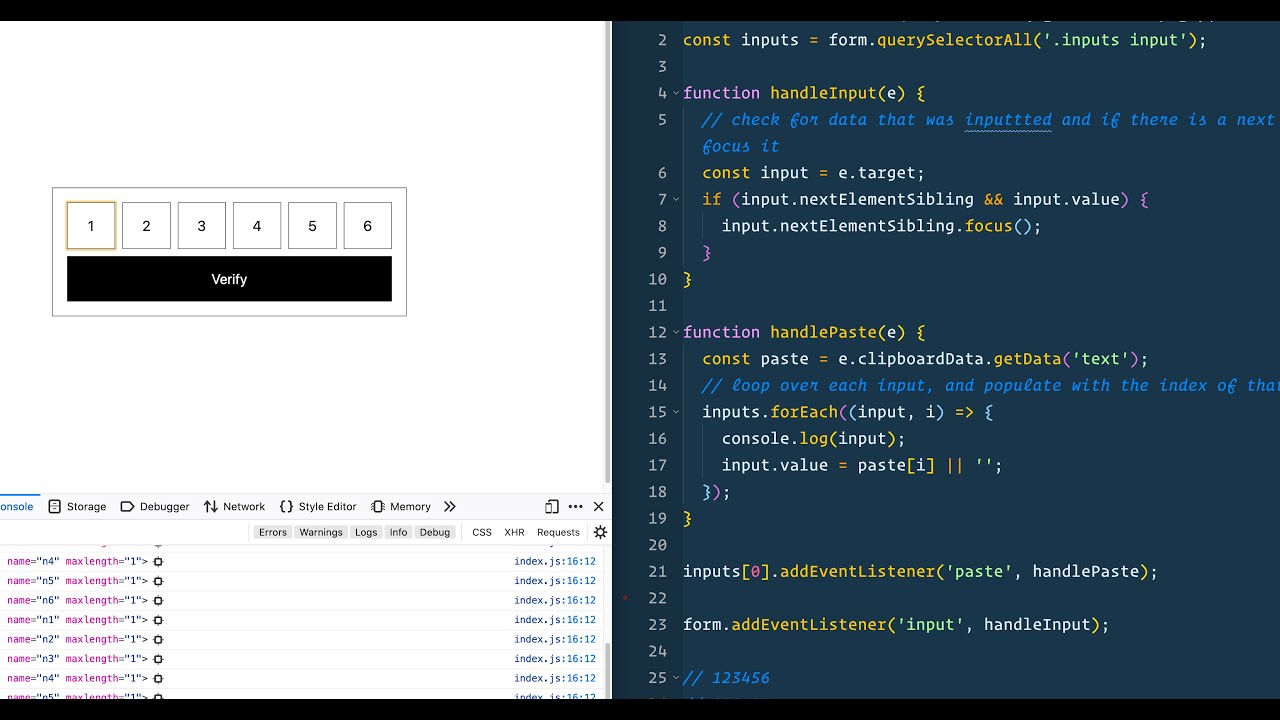Enable the Requests console filter
The width and height of the screenshot is (1280, 720).
pos(558,532)
